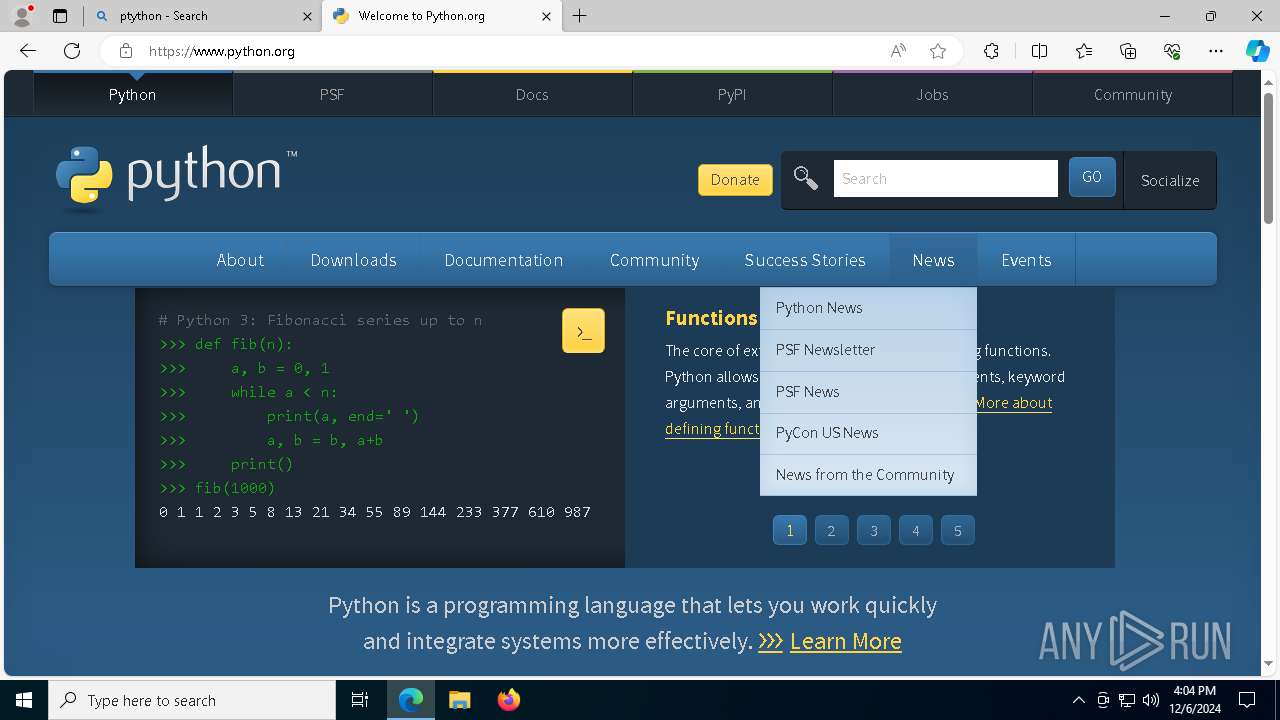Click the magnifying glass search icon

tap(806, 179)
